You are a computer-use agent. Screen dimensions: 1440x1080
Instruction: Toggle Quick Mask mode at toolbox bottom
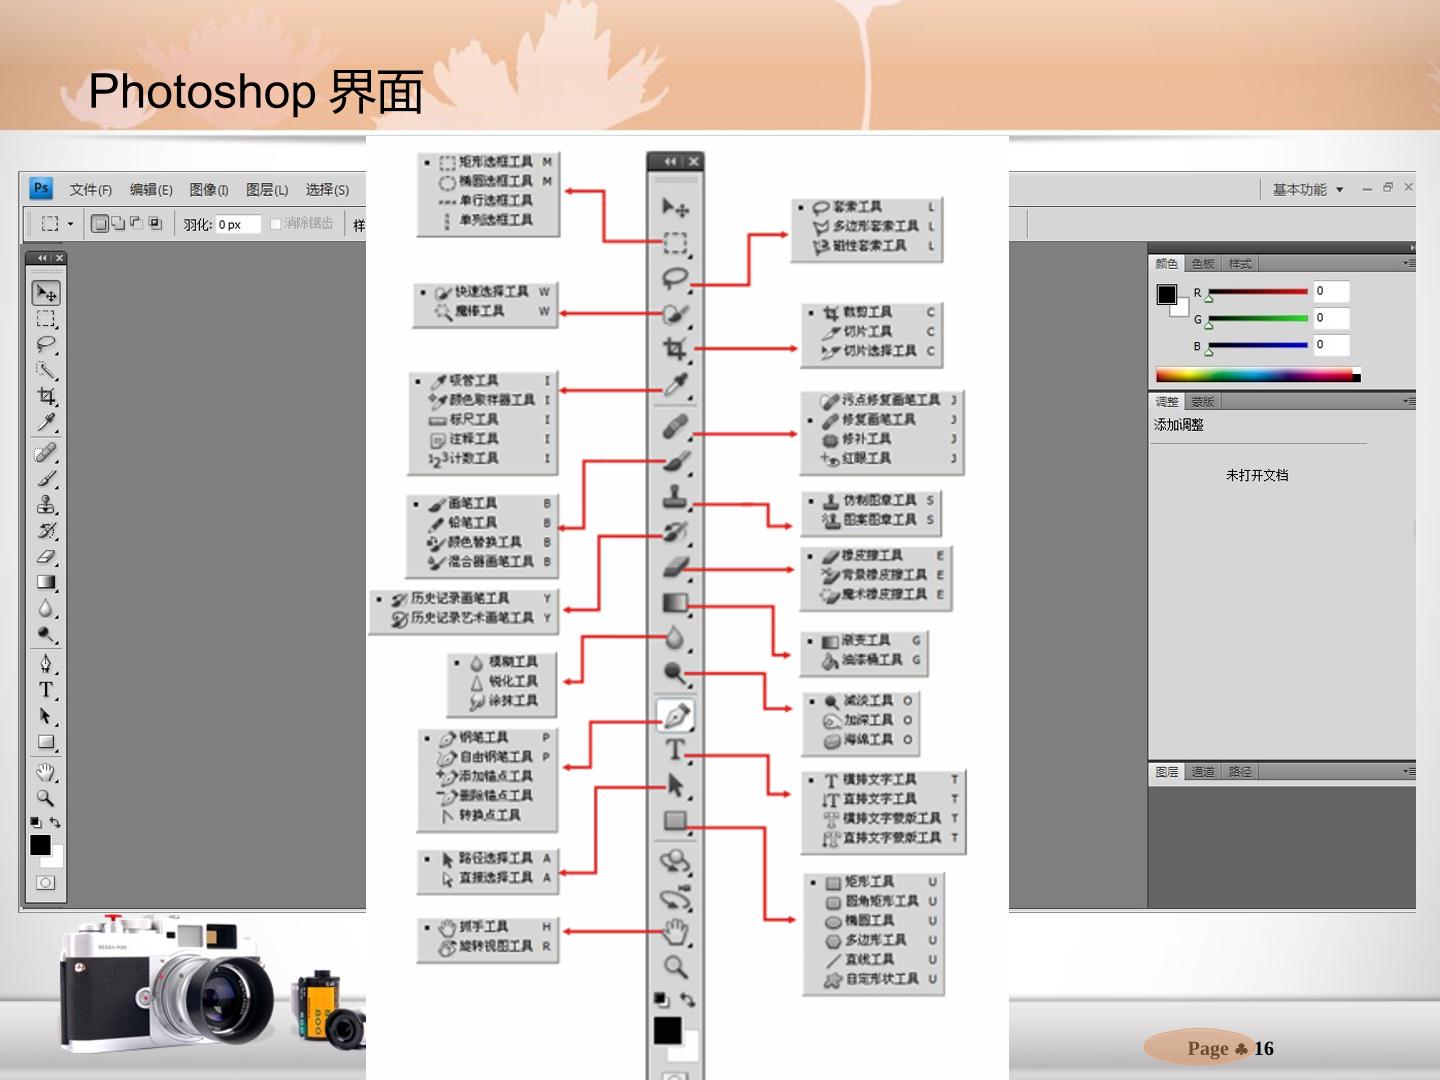46,883
